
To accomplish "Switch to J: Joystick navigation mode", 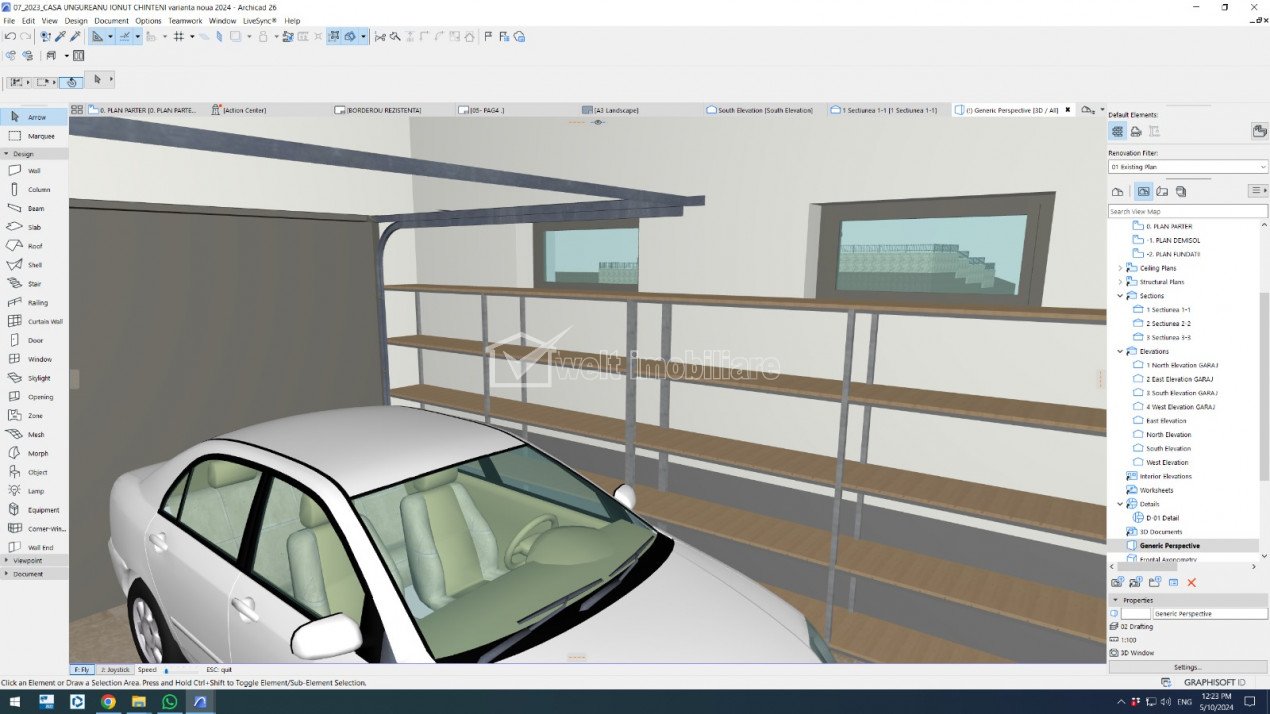I will [116, 669].
